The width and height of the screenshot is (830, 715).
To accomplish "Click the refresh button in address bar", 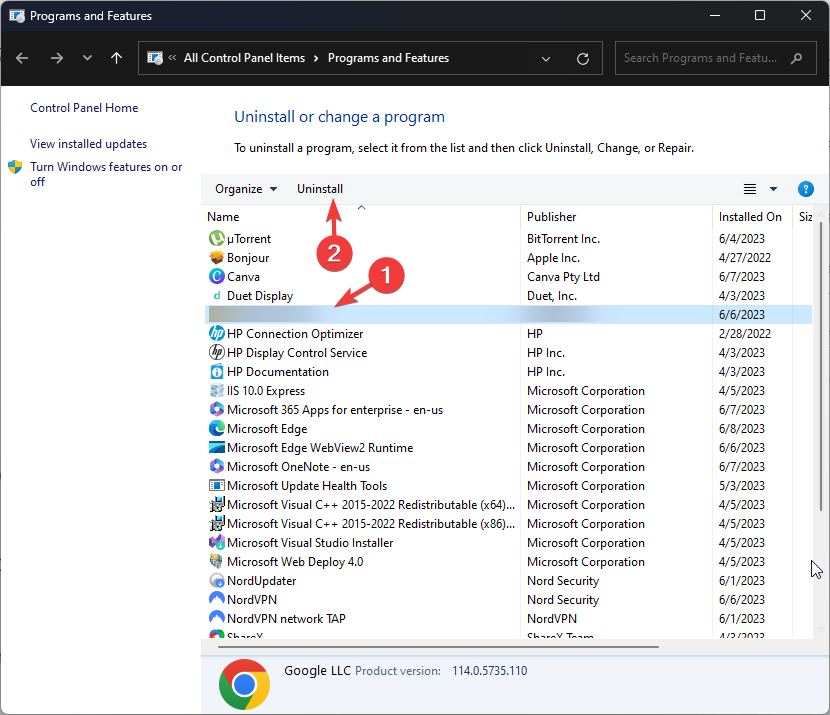I will coord(583,58).
